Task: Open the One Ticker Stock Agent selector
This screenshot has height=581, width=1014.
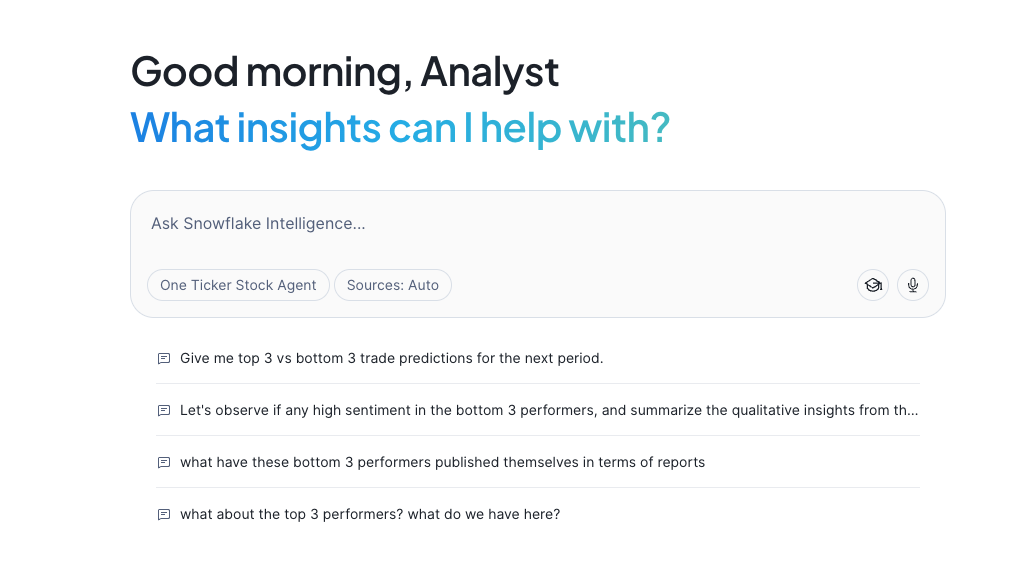Action: point(238,285)
